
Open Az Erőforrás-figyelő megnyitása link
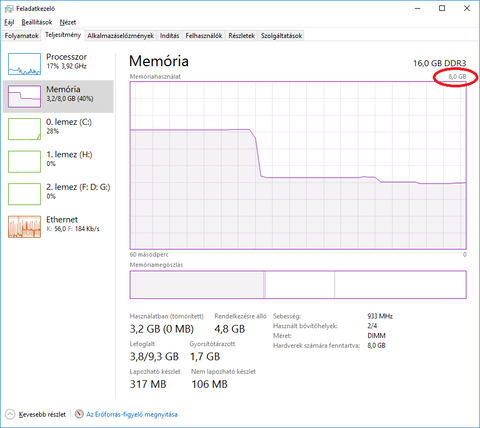(132, 414)
